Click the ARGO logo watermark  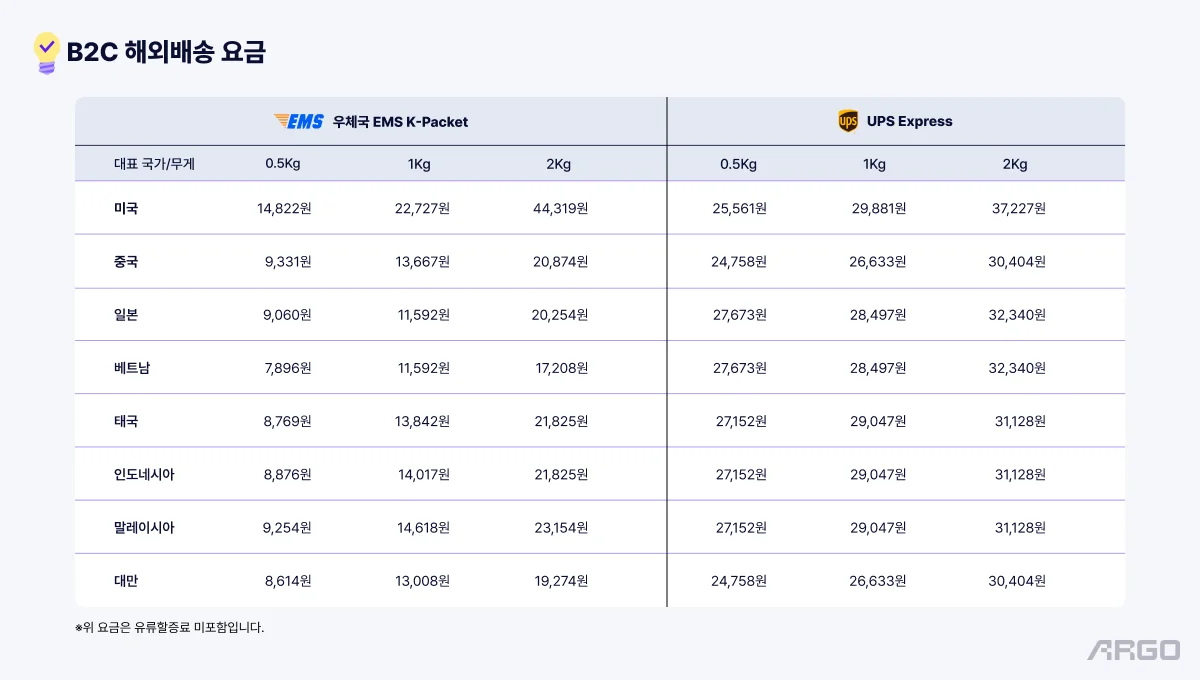tap(1134, 649)
